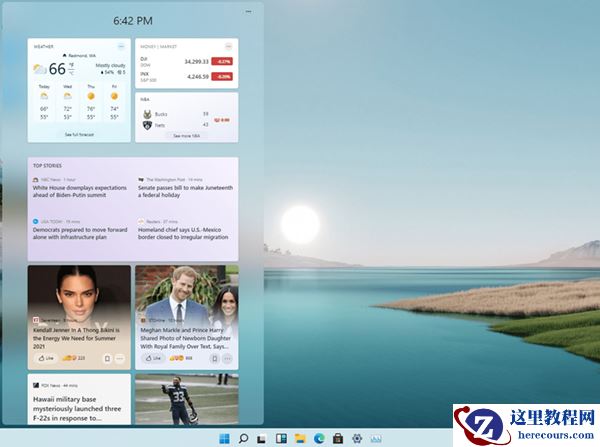Image resolution: width=600 pixels, height=447 pixels.
Task: Click the NBA game clock indicator
Action: (222, 120)
